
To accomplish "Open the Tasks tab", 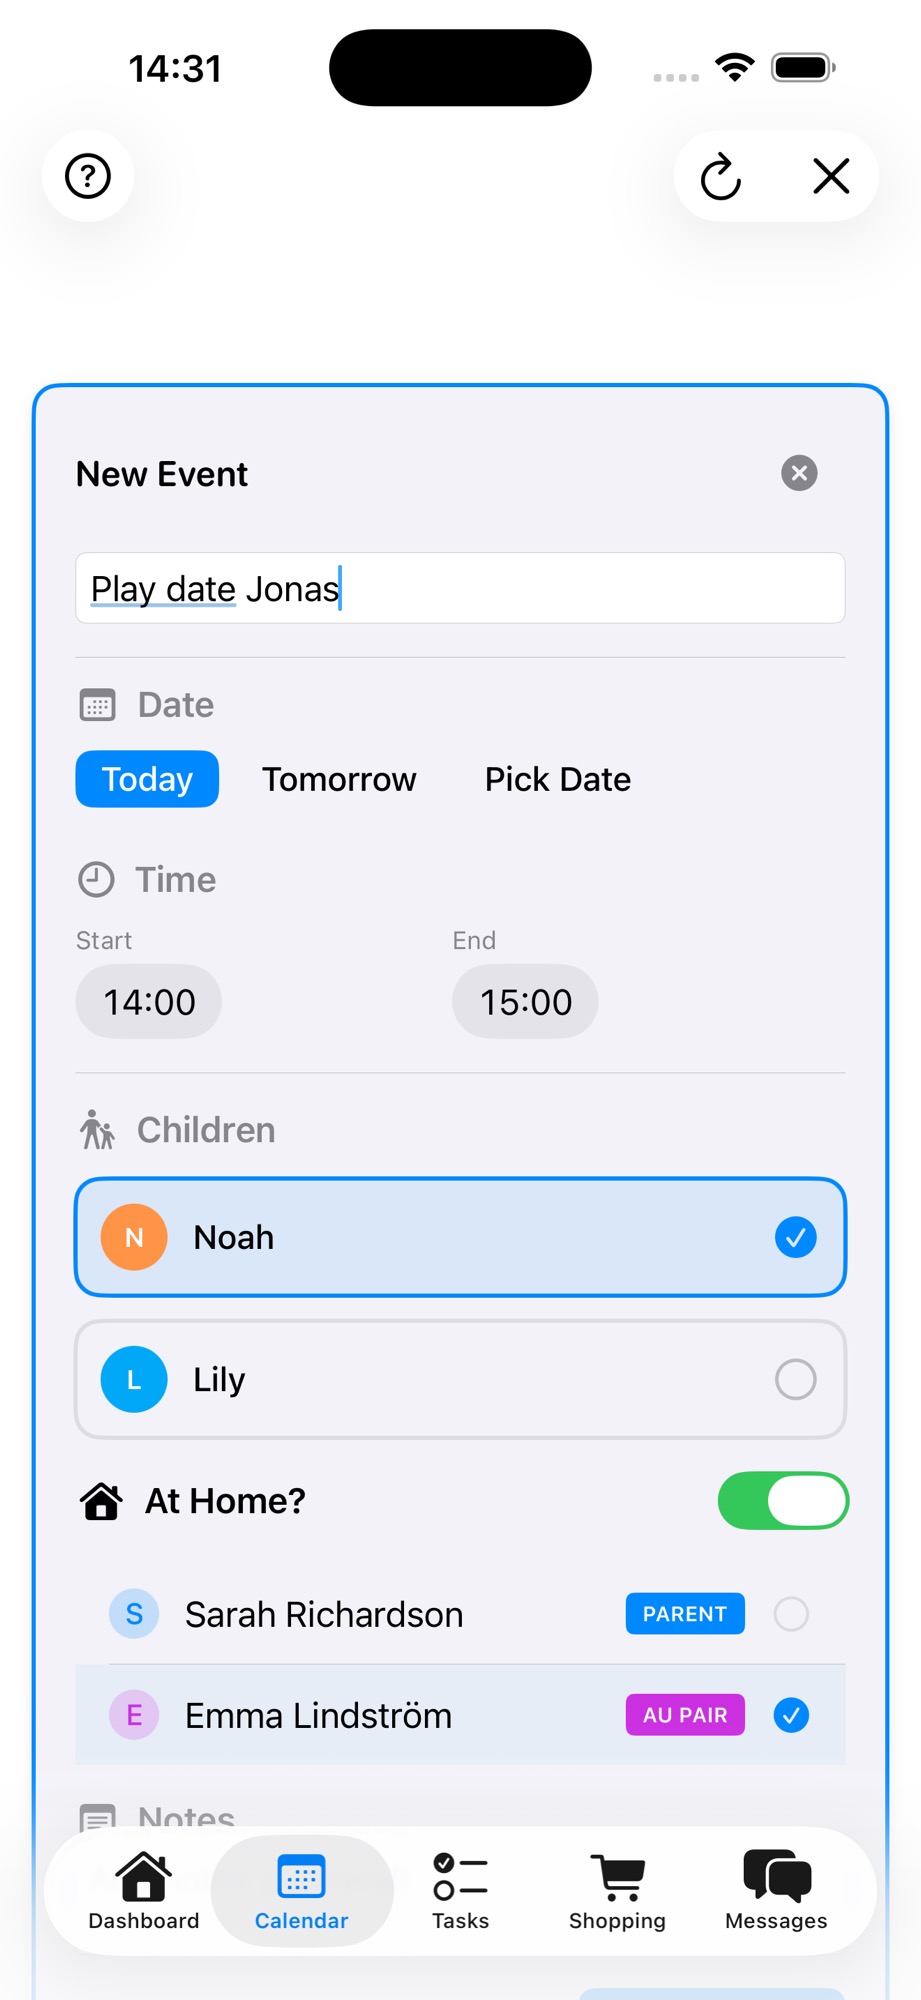I will tap(460, 1890).
